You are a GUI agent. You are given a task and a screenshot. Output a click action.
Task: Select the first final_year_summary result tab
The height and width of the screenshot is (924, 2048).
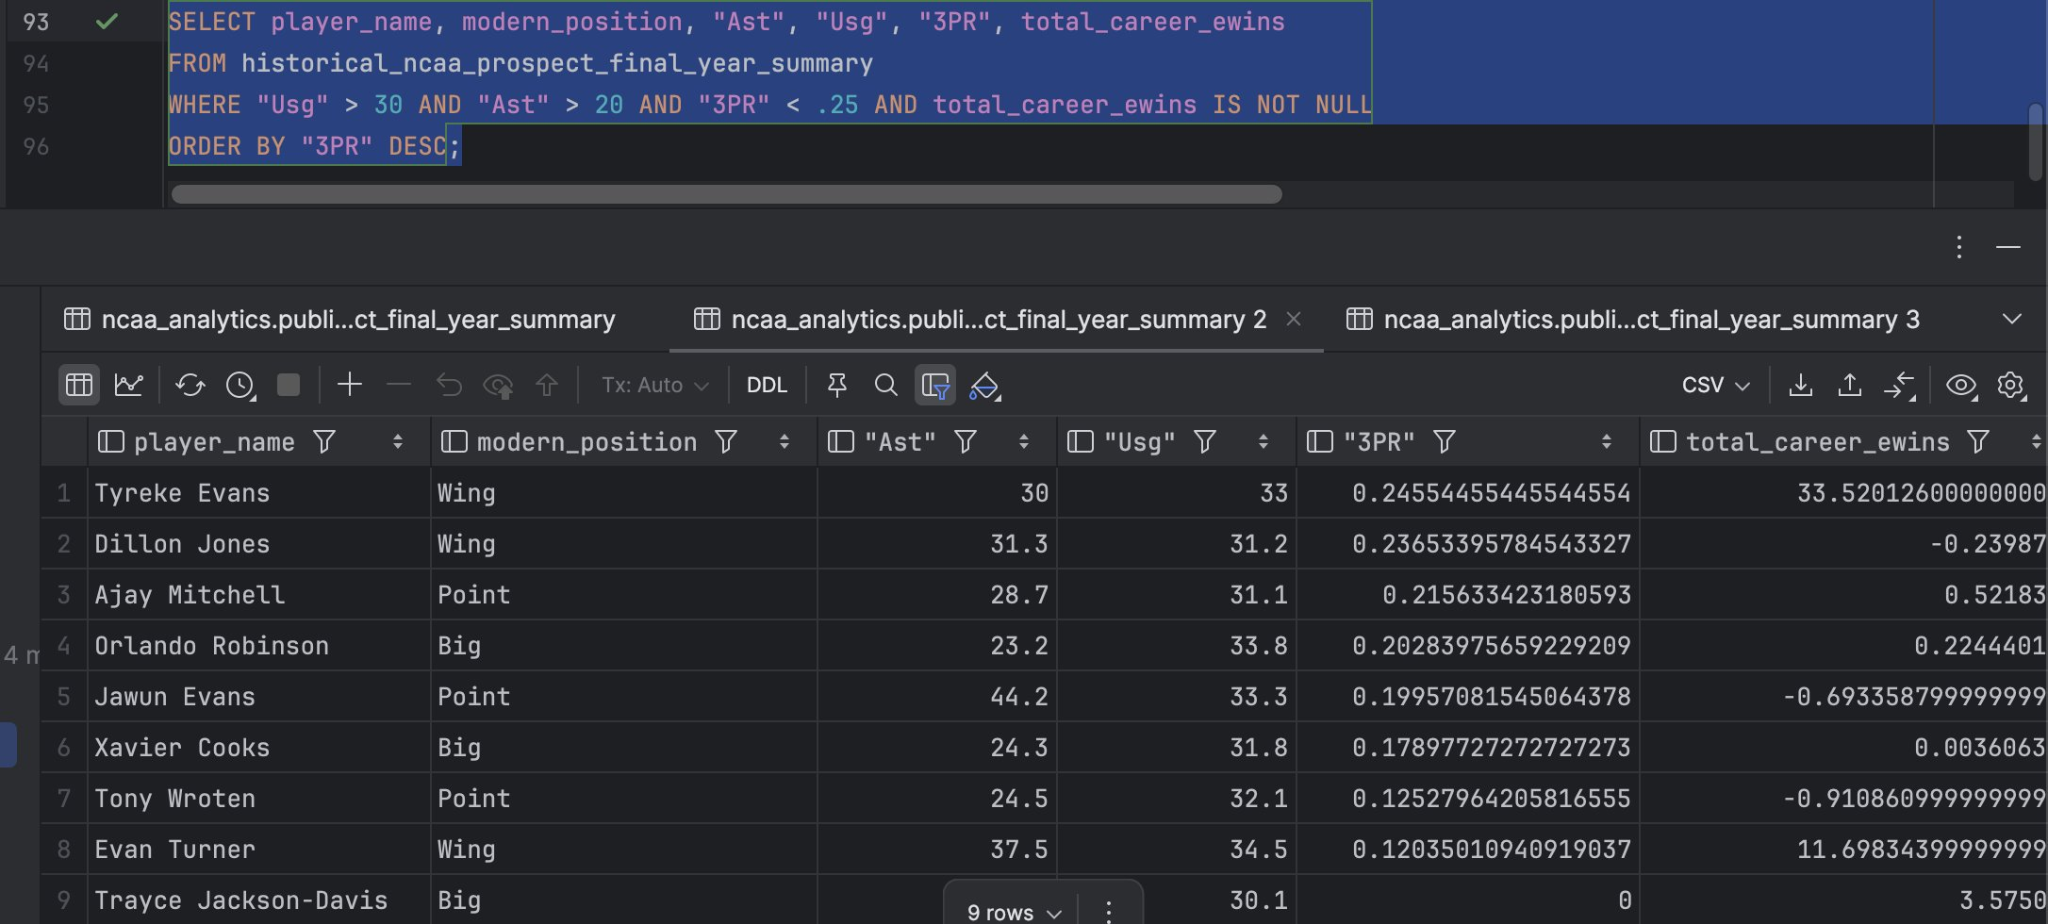click(340, 319)
